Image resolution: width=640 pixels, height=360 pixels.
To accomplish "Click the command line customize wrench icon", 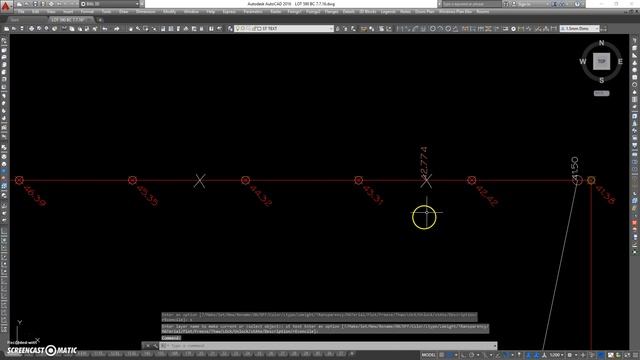I will point(155,346).
